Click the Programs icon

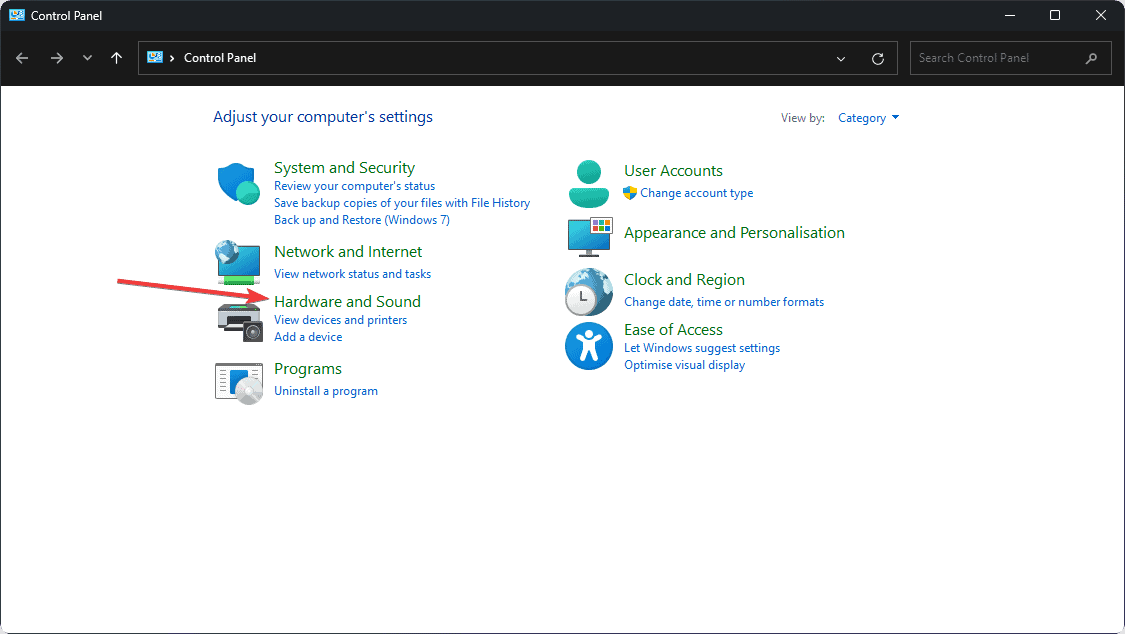[x=238, y=382]
